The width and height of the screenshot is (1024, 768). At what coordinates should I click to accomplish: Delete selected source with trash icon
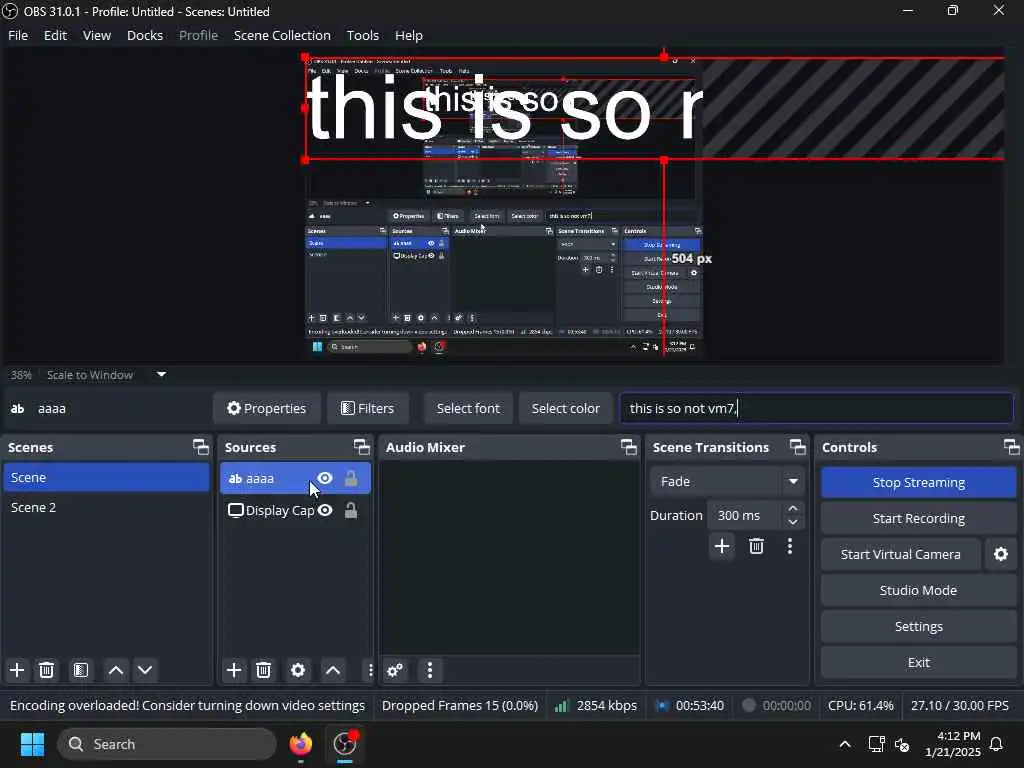tap(263, 670)
